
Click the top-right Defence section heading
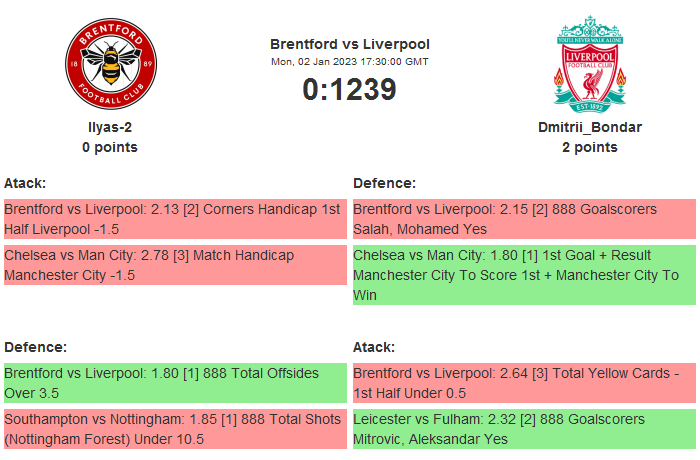[x=384, y=183]
